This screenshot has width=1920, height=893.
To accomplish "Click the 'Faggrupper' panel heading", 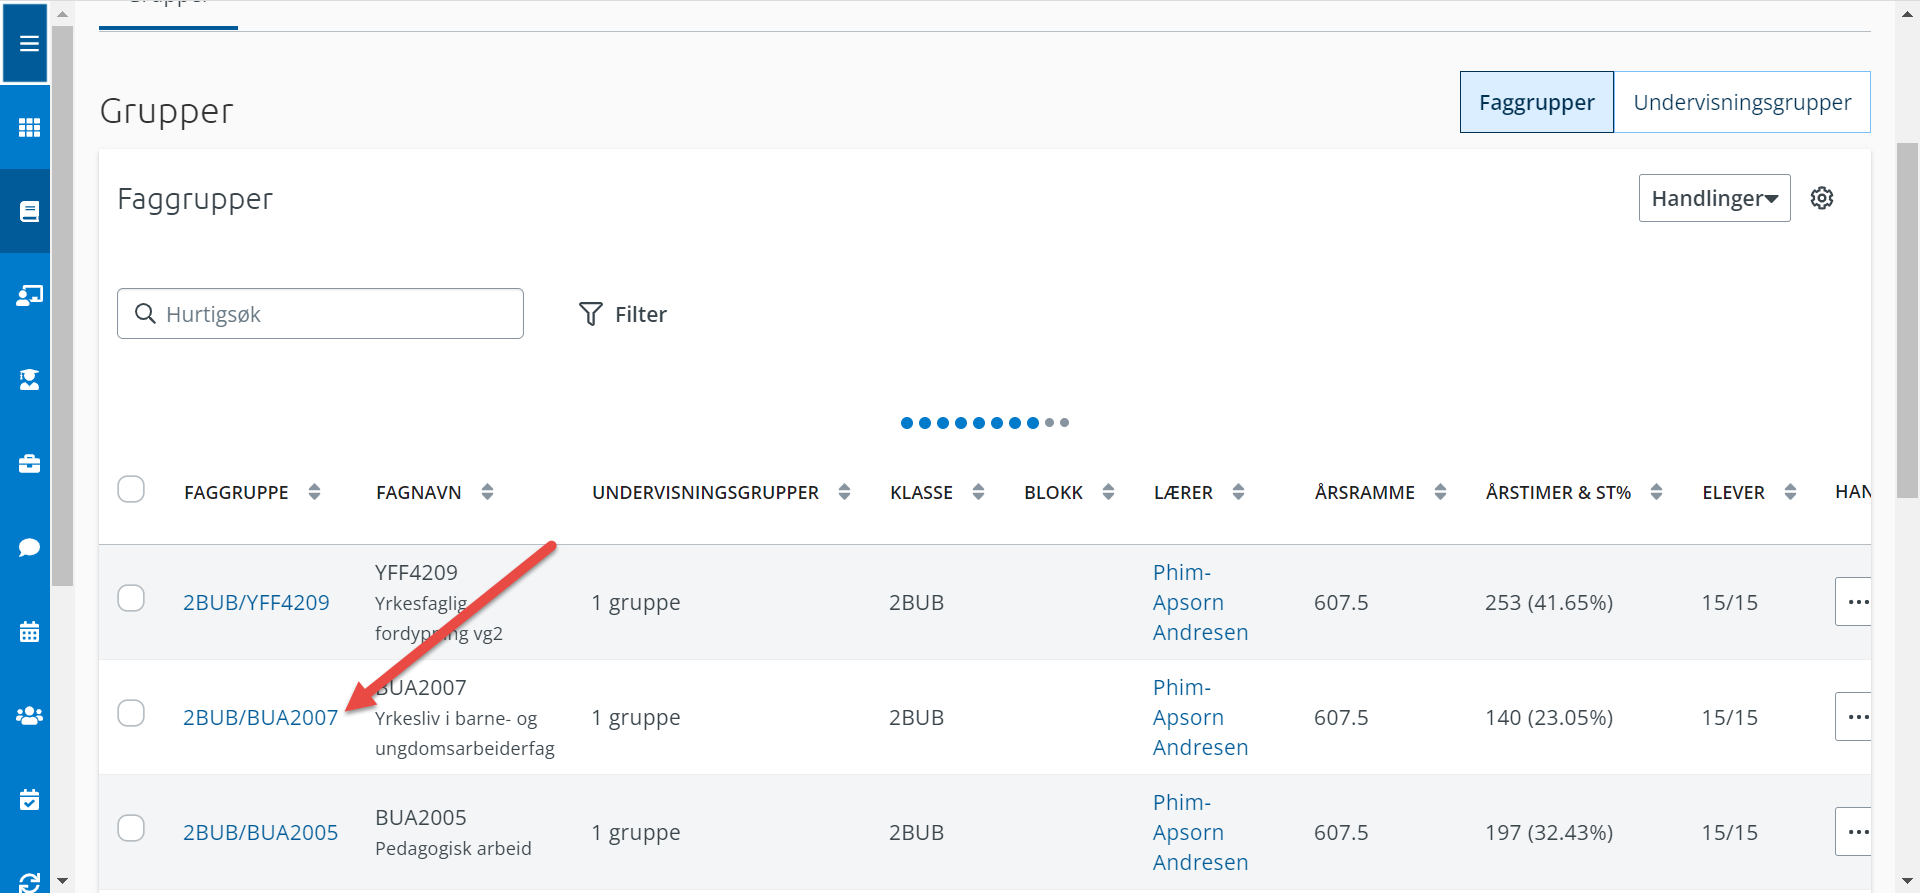I will tap(195, 199).
